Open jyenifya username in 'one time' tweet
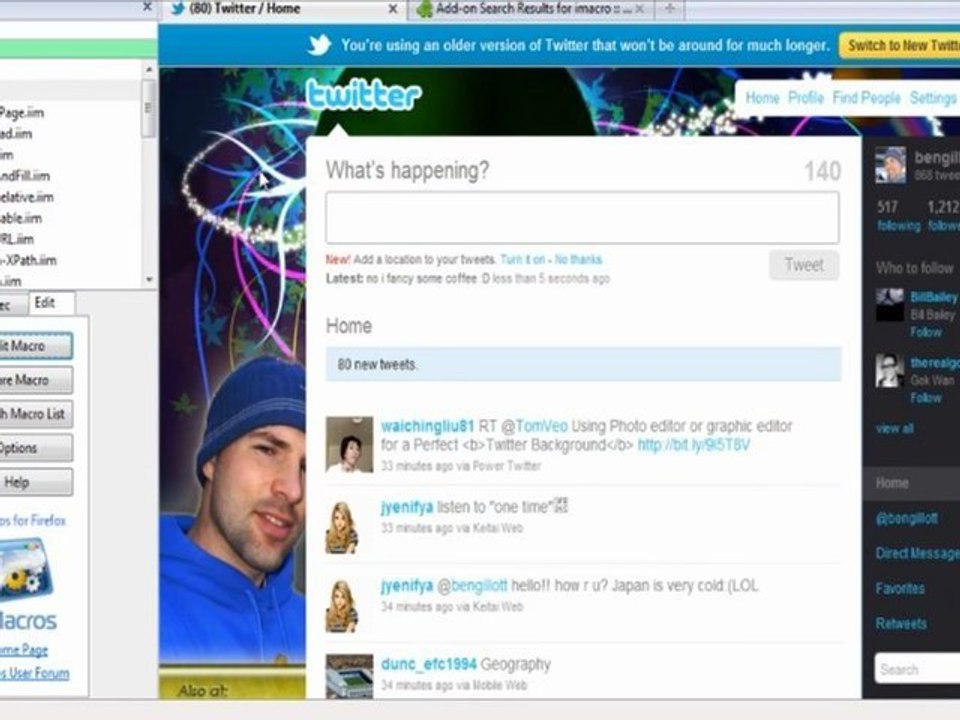 pos(407,507)
